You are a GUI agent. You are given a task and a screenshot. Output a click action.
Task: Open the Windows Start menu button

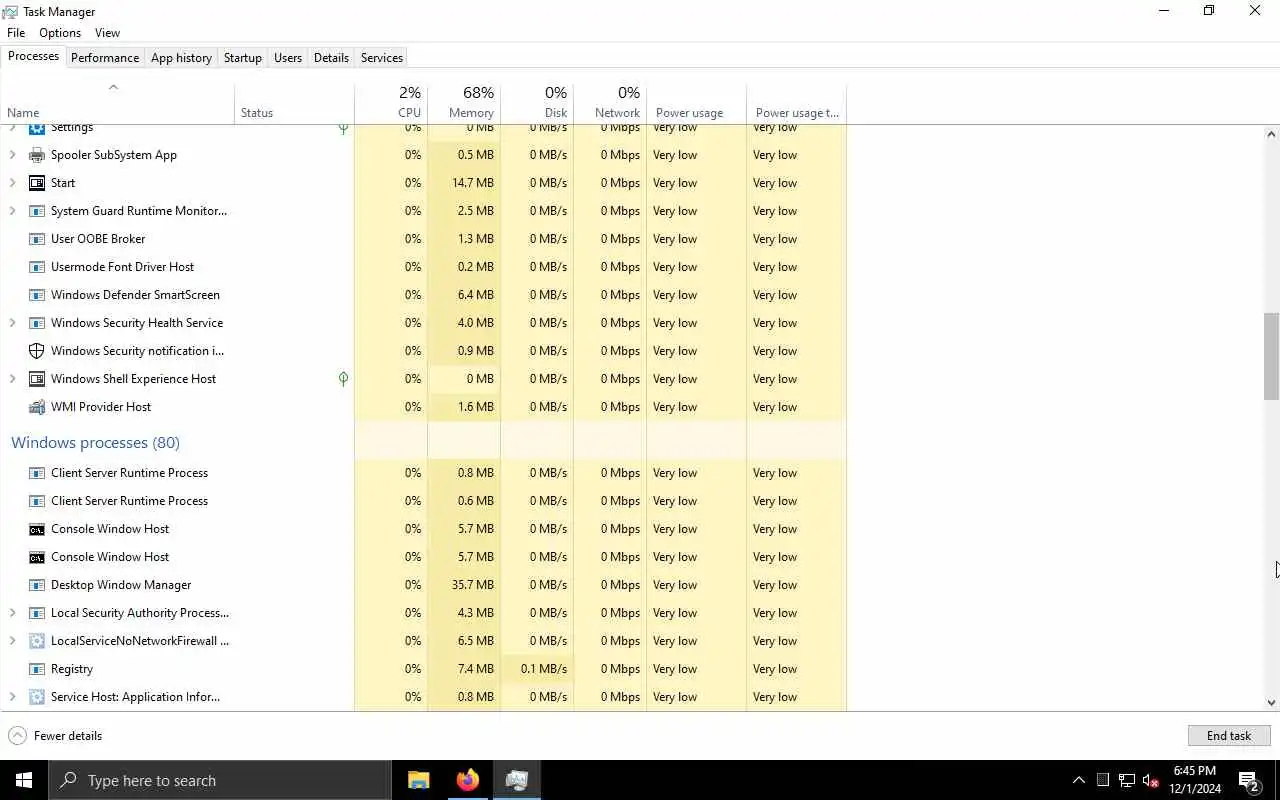[24, 780]
